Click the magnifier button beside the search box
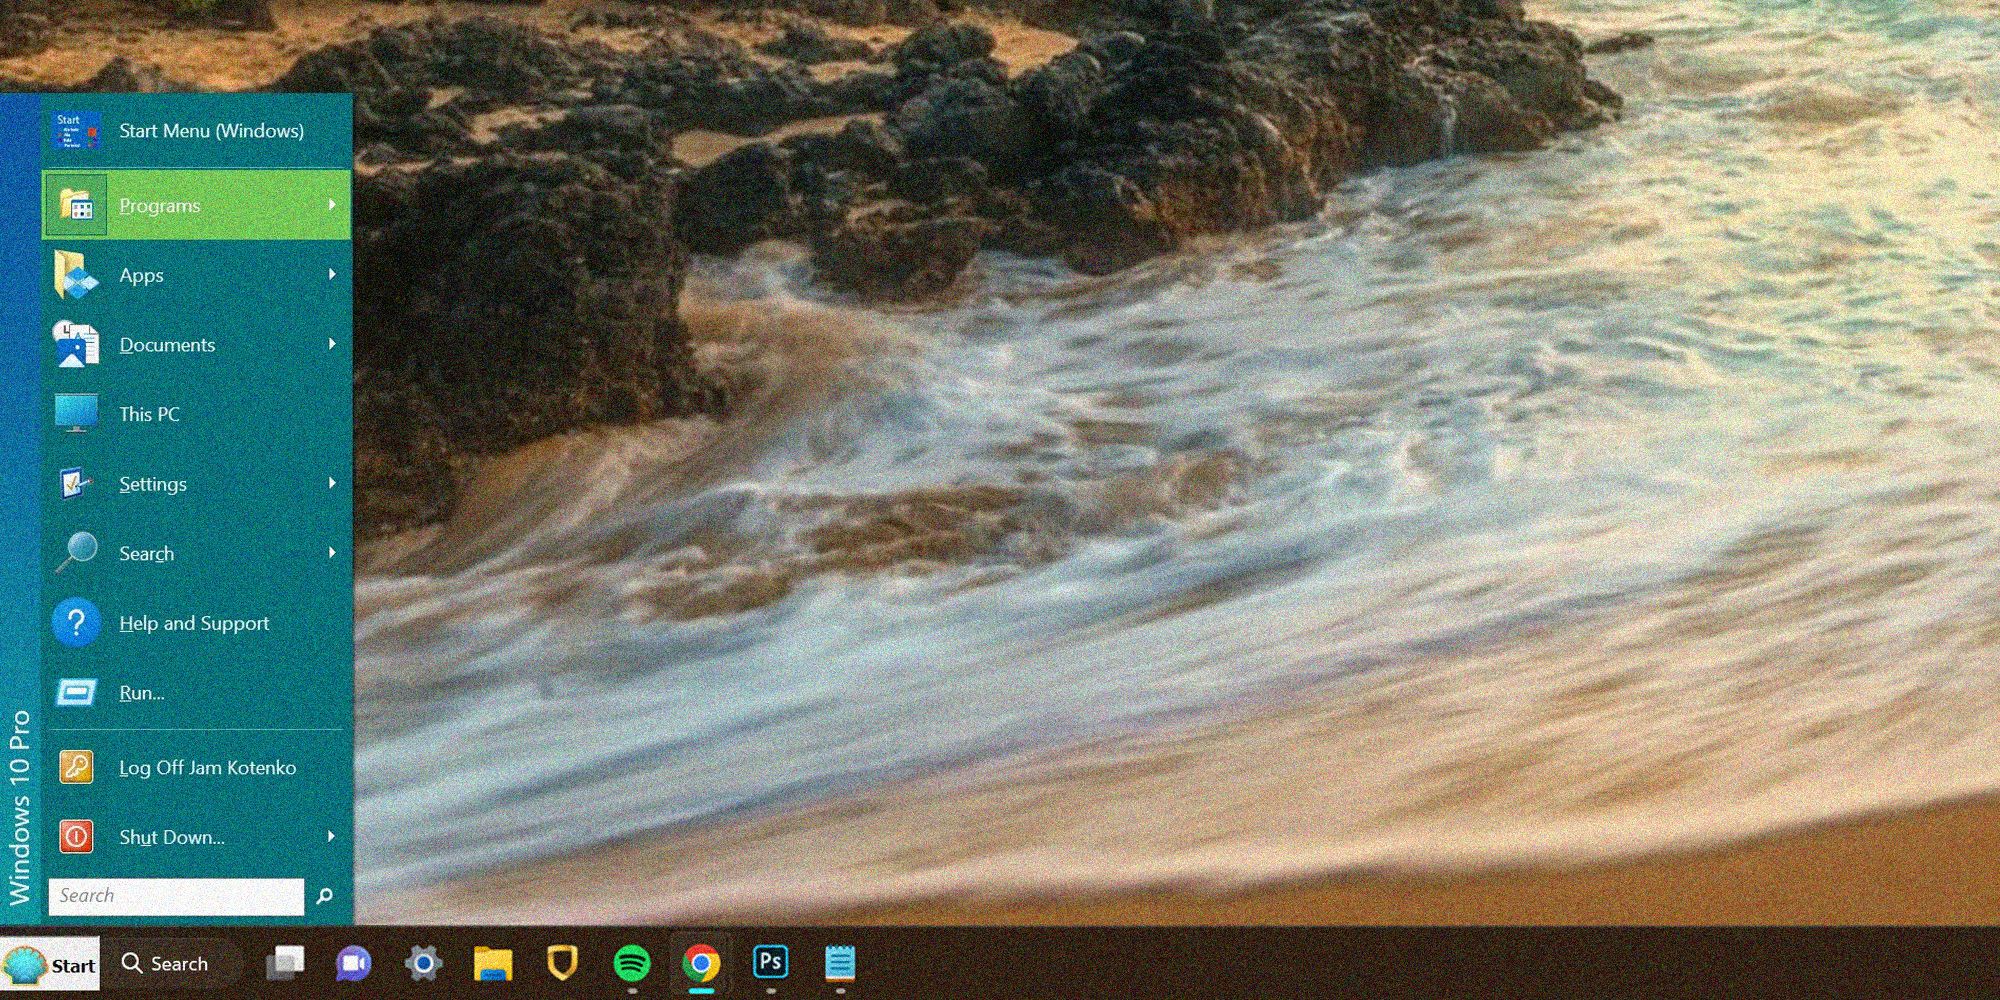This screenshot has height=1000, width=2000. [x=324, y=896]
